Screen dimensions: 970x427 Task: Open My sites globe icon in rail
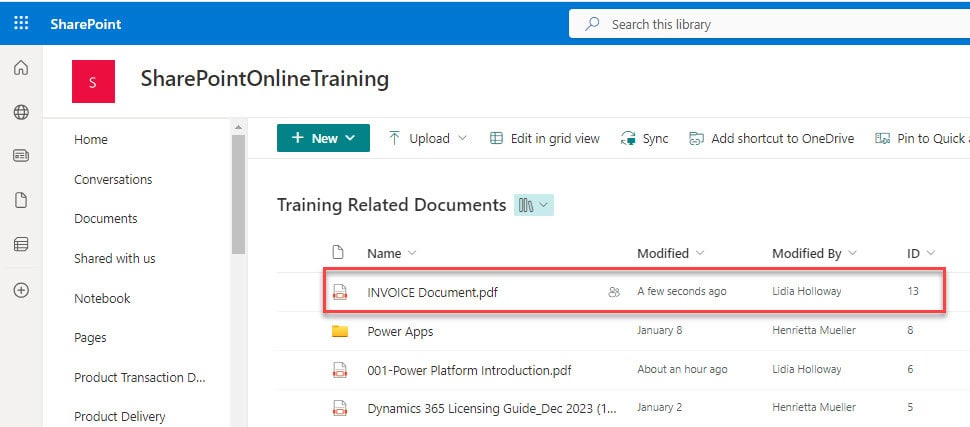coord(21,112)
